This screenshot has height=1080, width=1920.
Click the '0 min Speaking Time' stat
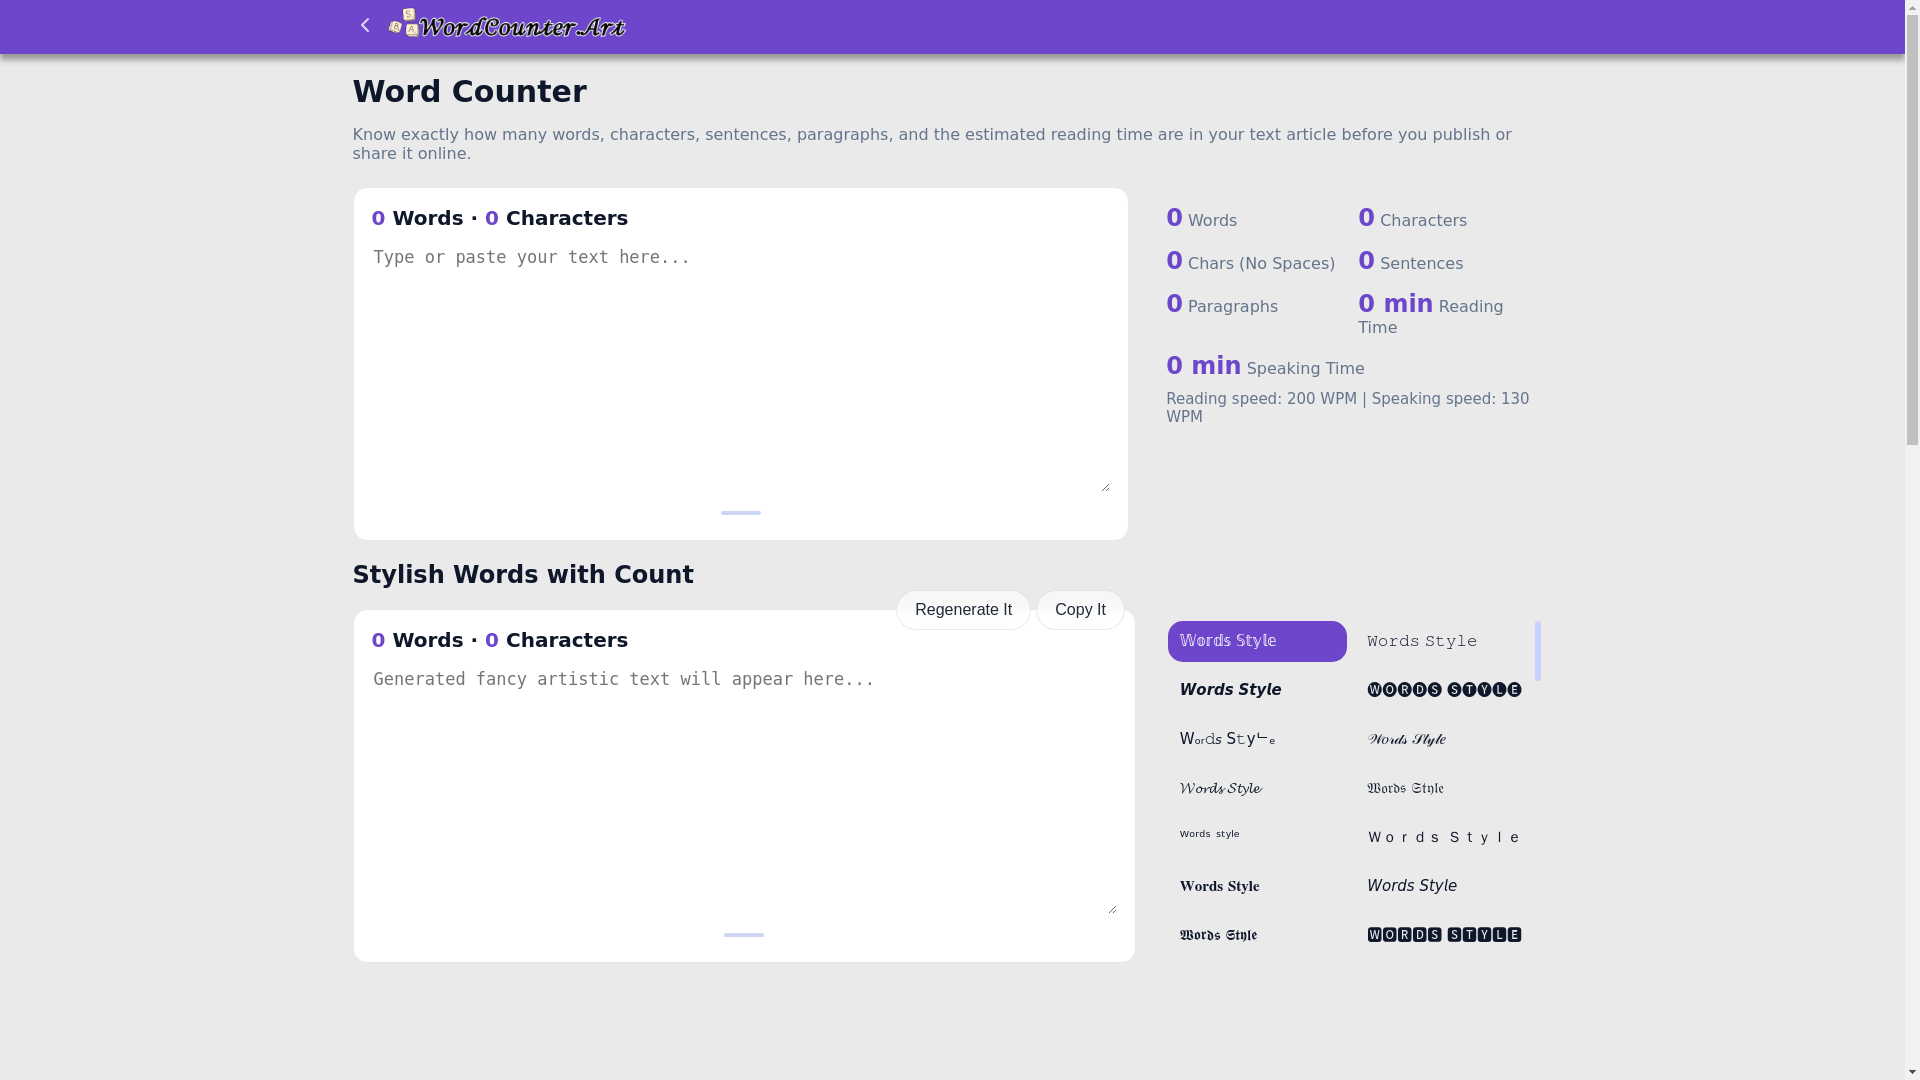tap(1265, 367)
